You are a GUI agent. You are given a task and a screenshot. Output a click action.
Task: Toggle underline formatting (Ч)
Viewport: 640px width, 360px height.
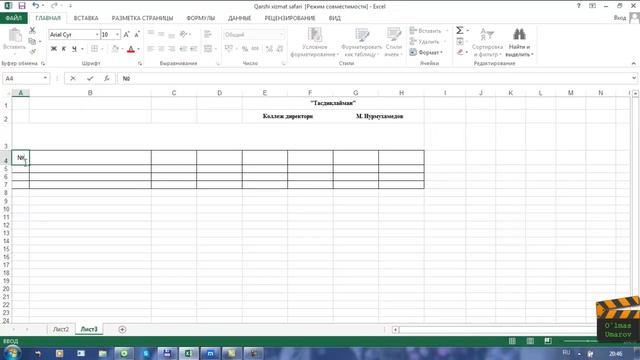74,49
